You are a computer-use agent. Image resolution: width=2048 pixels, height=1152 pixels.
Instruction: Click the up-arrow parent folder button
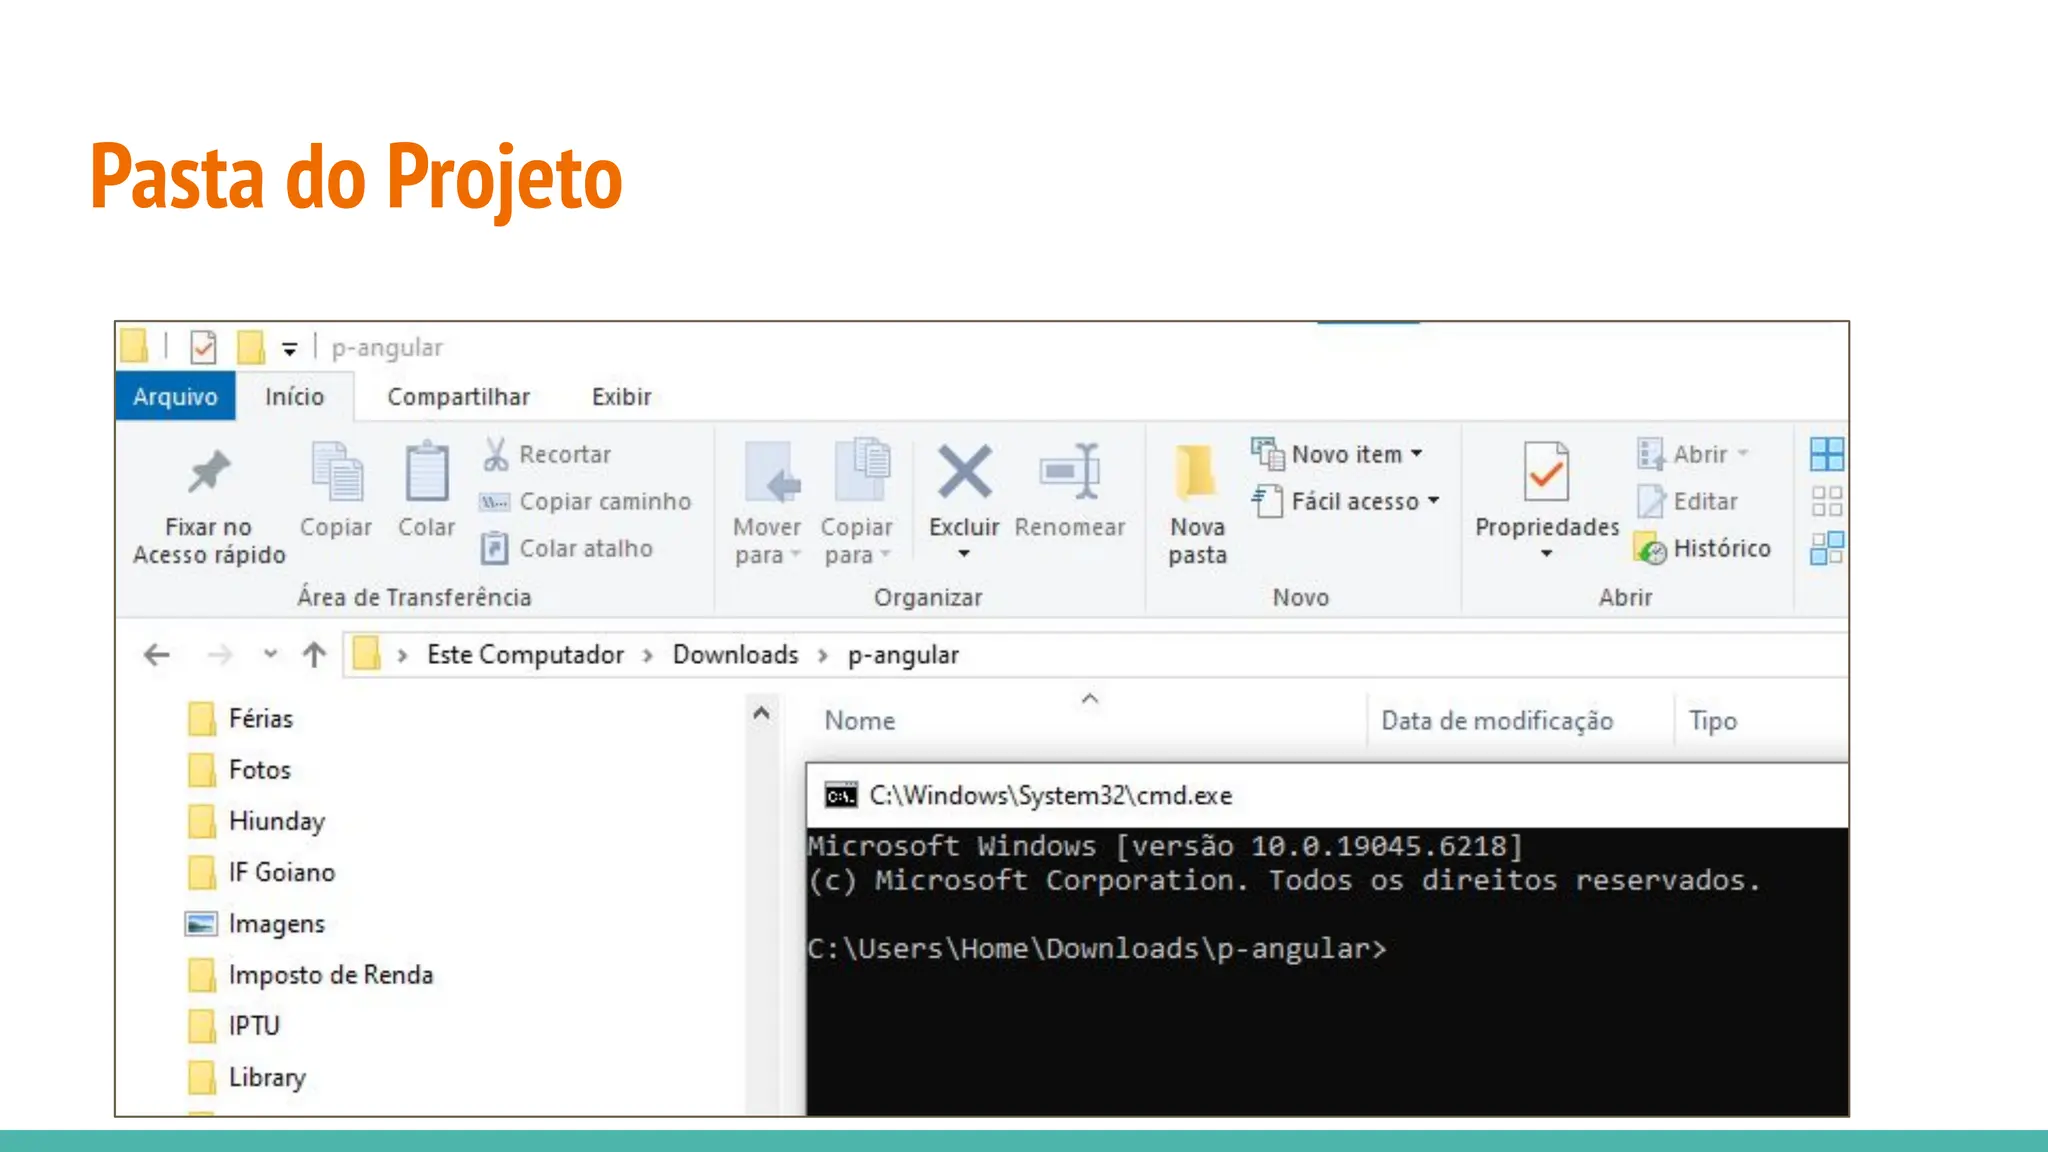[x=314, y=655]
